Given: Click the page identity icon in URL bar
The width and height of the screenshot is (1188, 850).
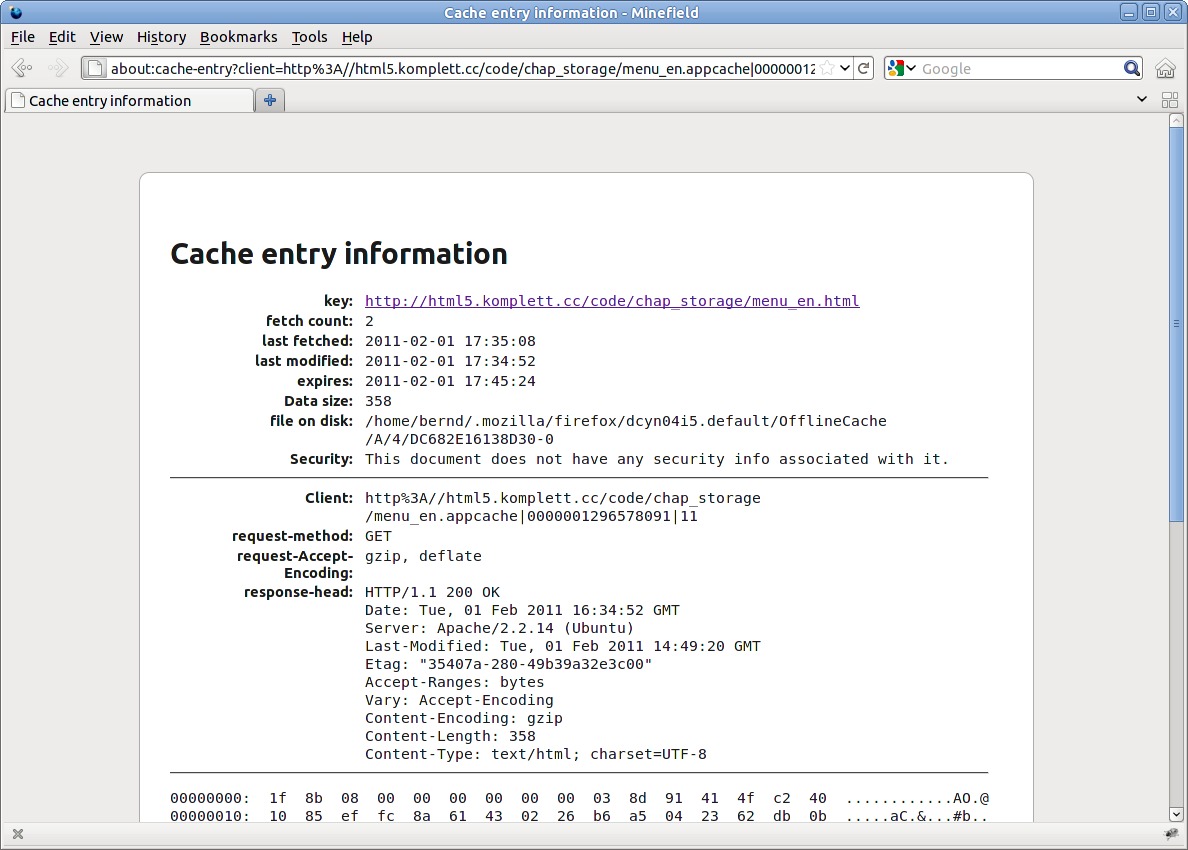Looking at the screenshot, I should pos(95,68).
